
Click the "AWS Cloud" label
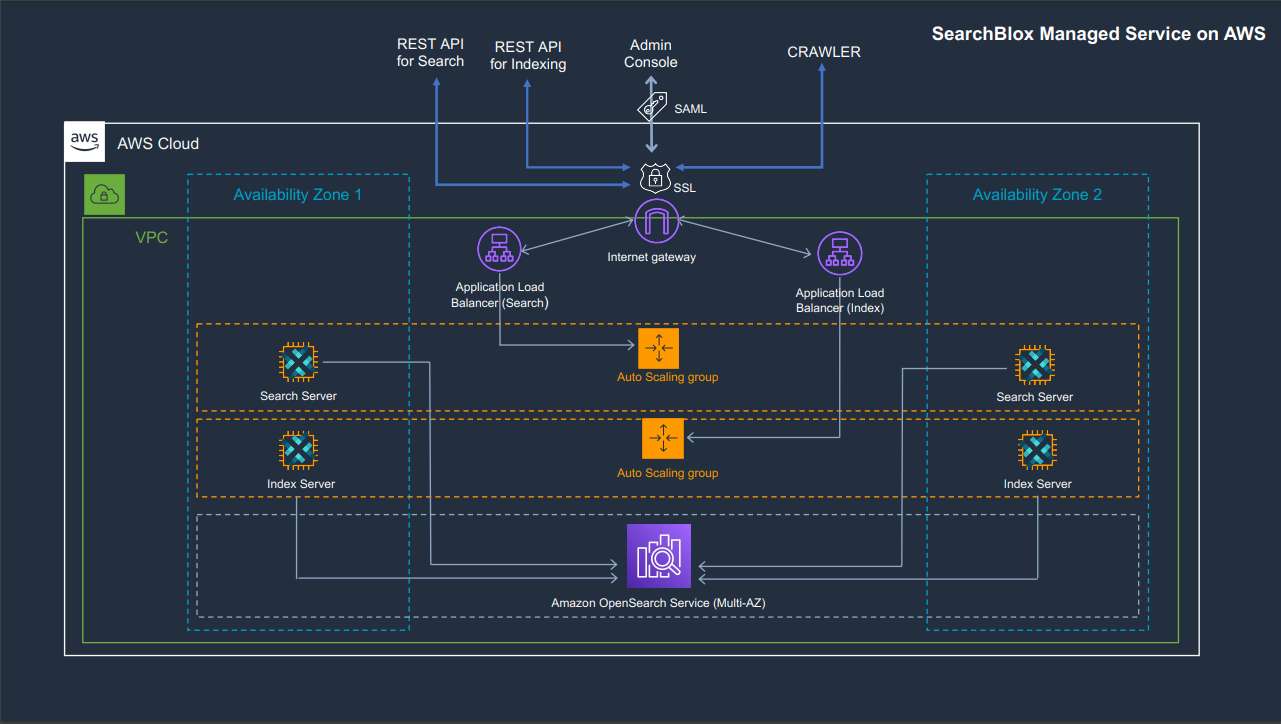click(x=158, y=143)
